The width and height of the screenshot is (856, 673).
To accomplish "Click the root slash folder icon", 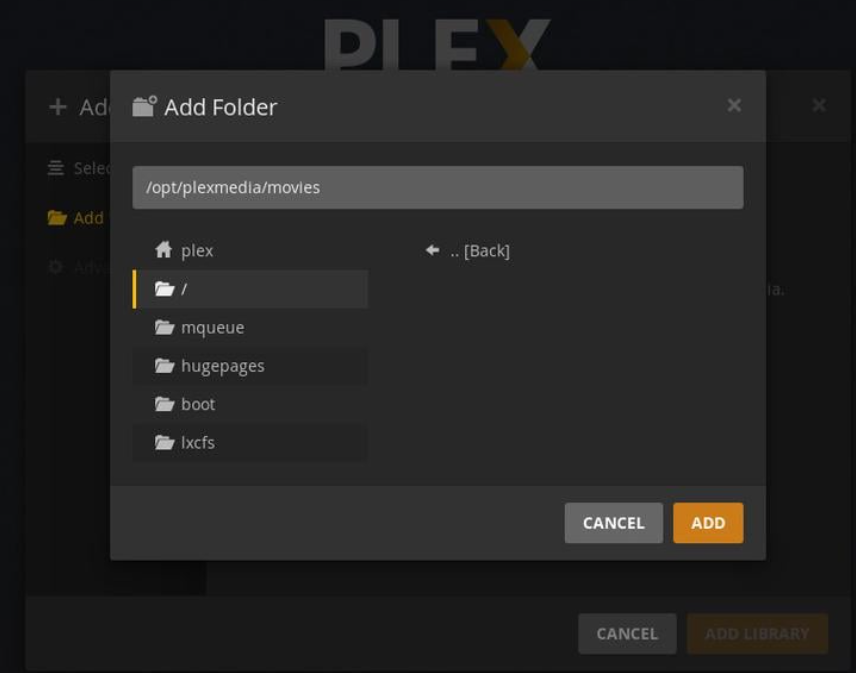I will point(164,289).
